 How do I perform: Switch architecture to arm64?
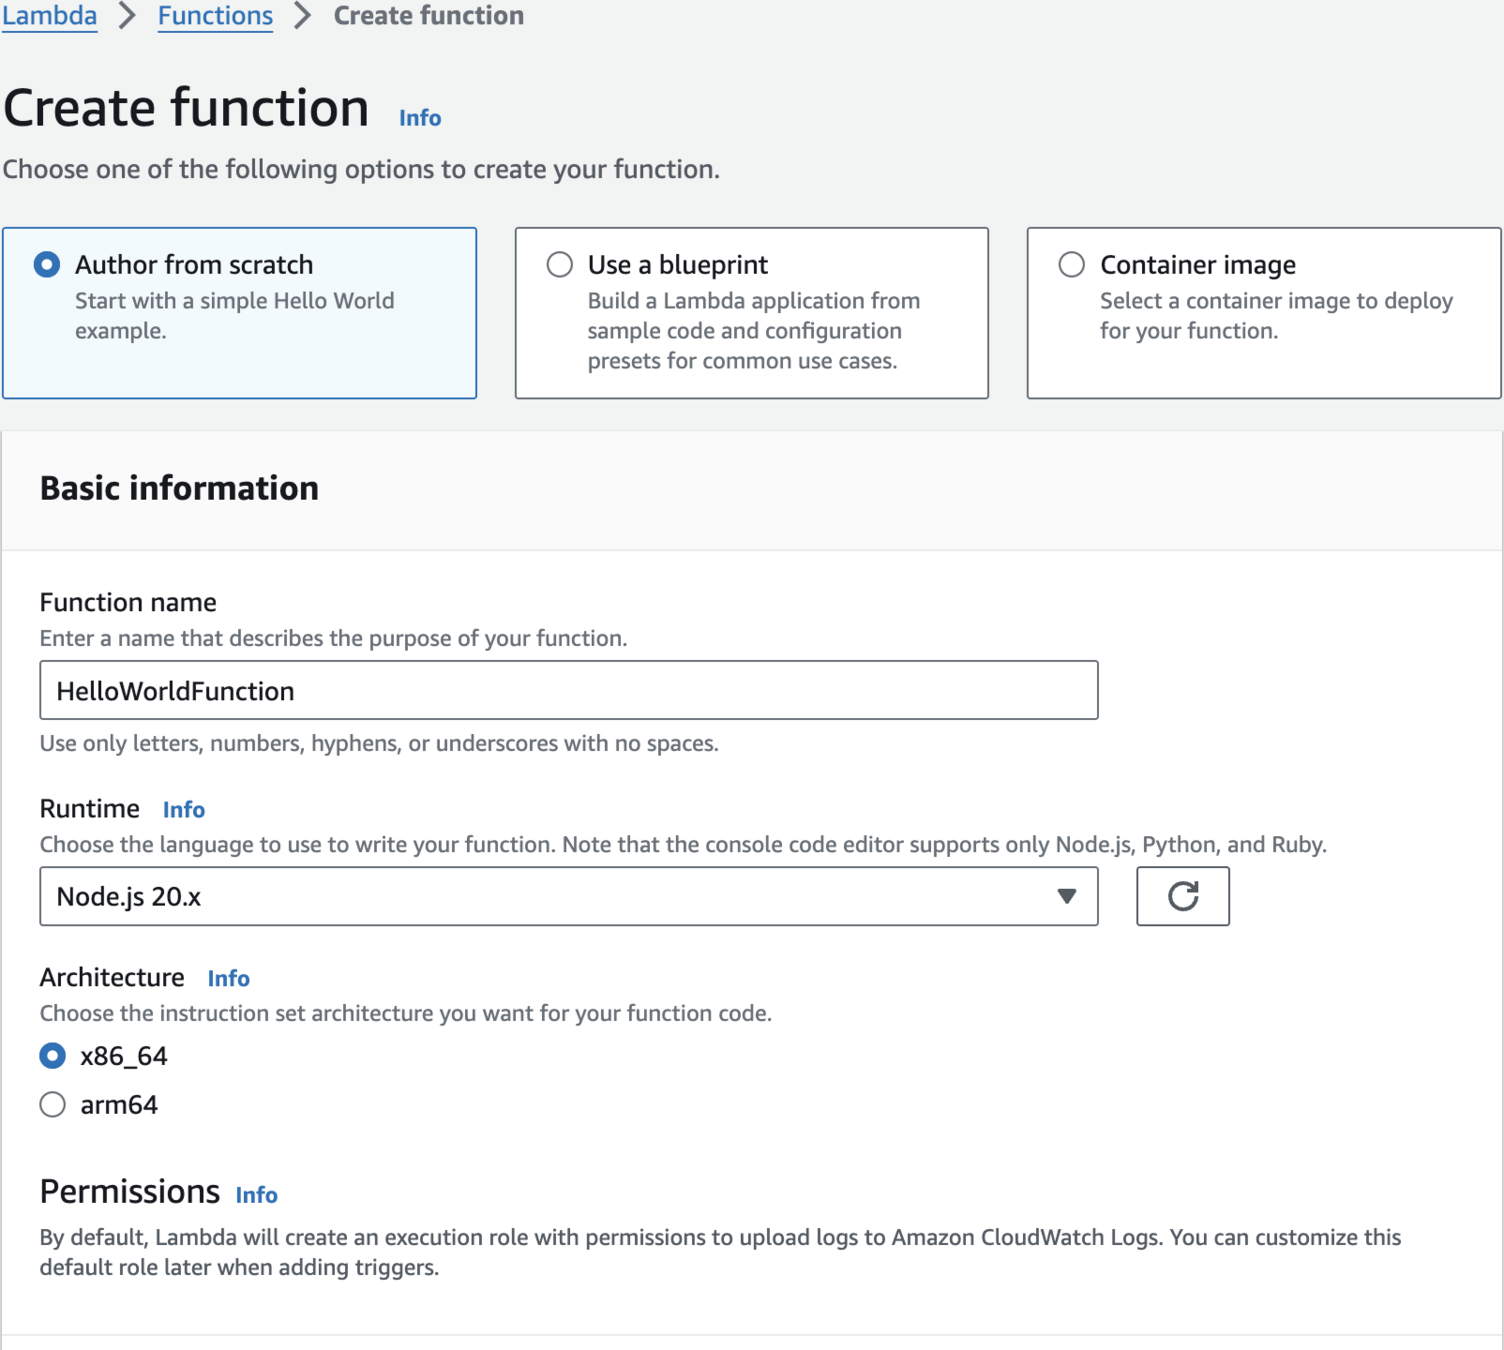click(x=53, y=1105)
